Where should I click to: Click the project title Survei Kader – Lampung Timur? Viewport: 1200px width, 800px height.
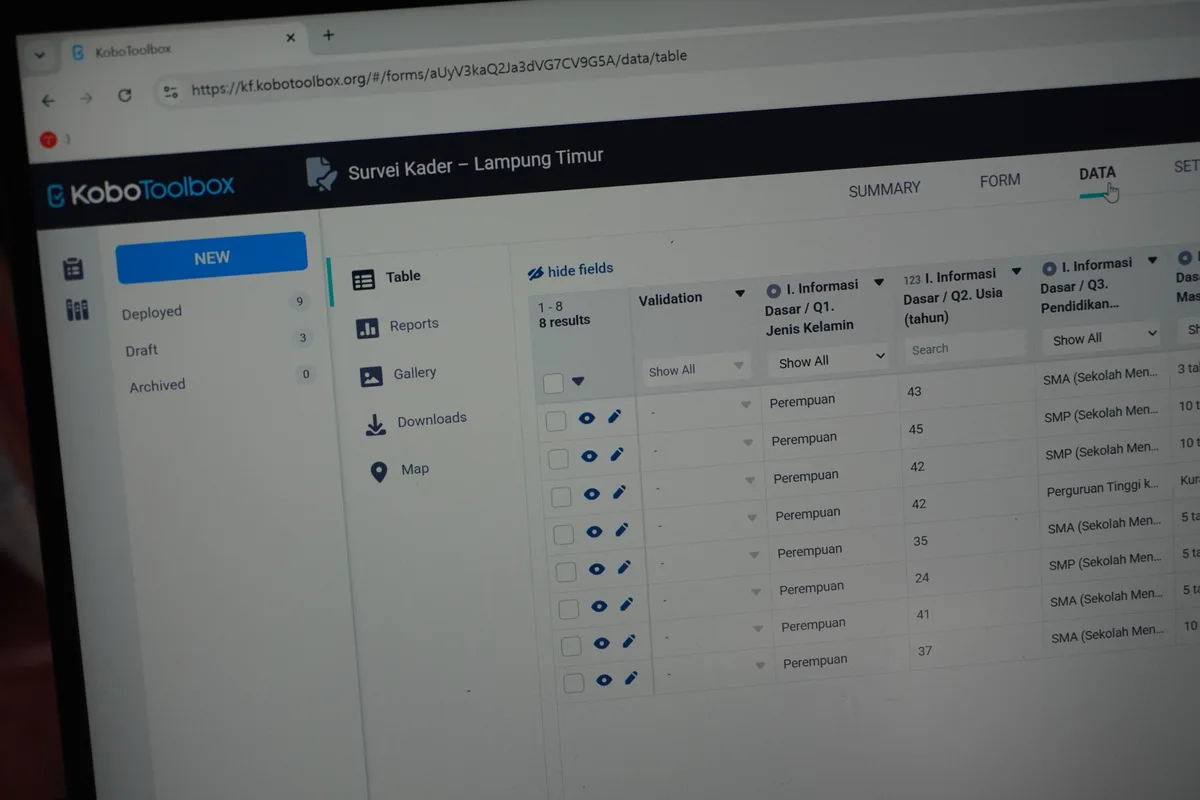click(x=476, y=165)
